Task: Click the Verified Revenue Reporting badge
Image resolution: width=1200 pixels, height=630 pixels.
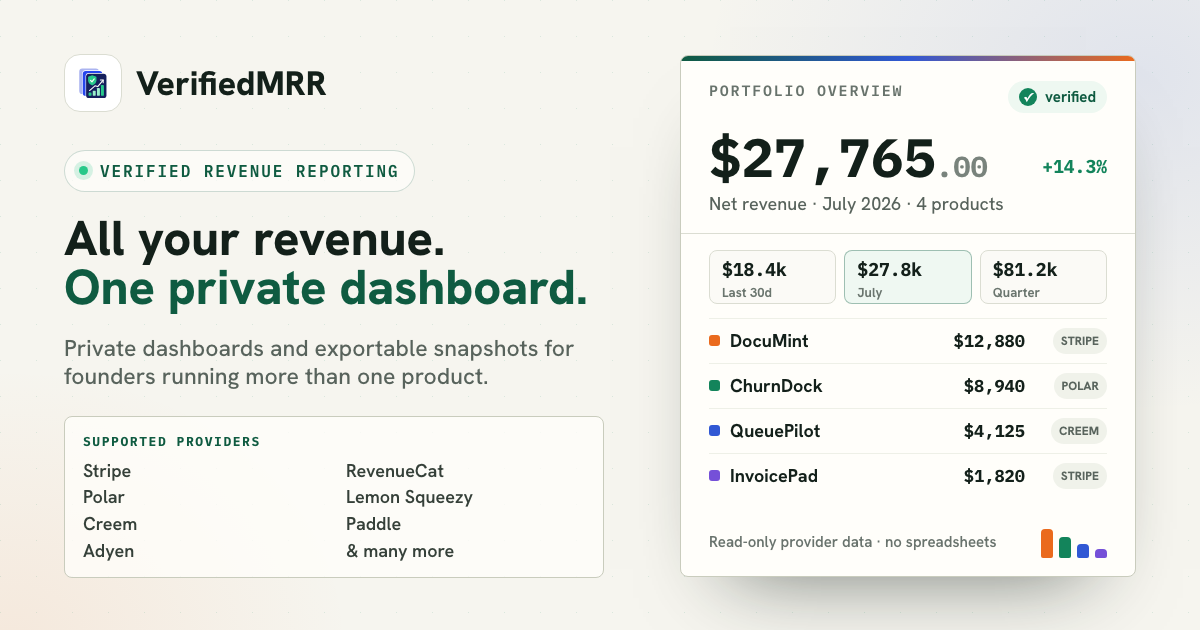Action: (x=239, y=171)
